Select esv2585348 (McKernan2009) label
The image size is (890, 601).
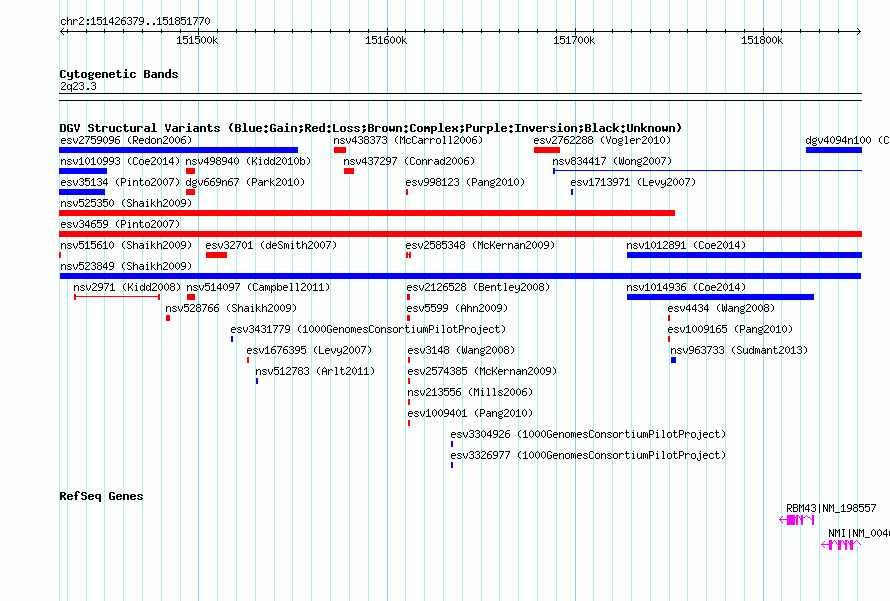tap(480, 245)
